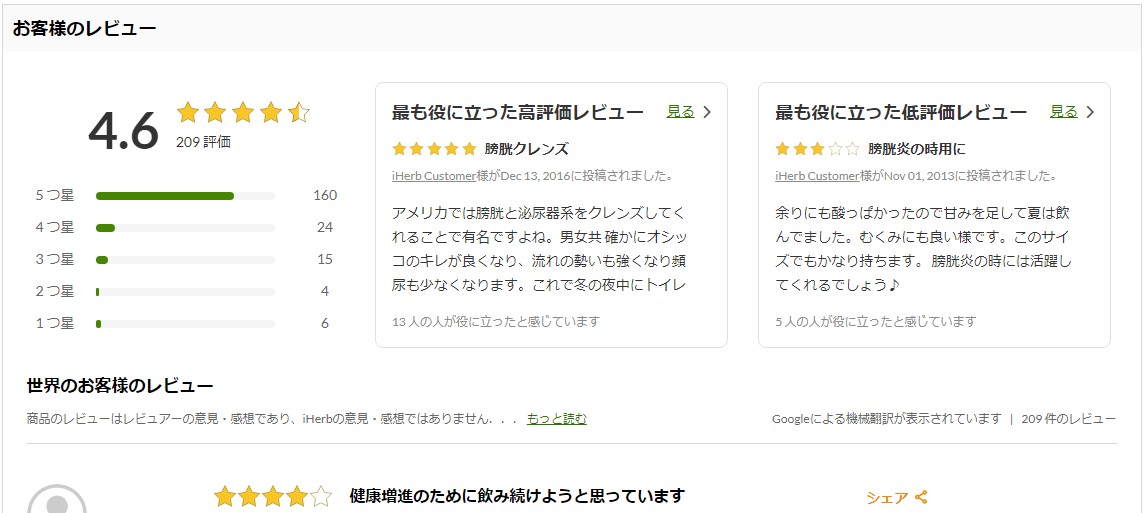Filter reviews by 4つ星 rating bar

pyautogui.click(x=185, y=228)
